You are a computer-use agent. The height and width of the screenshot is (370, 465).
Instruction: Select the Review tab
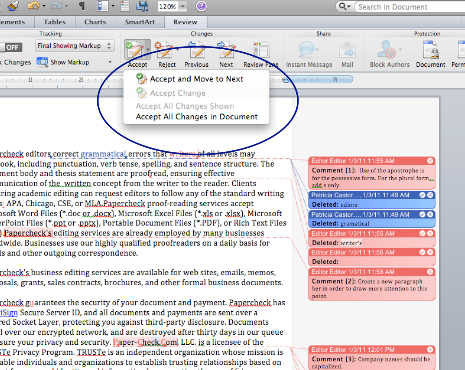tap(185, 22)
